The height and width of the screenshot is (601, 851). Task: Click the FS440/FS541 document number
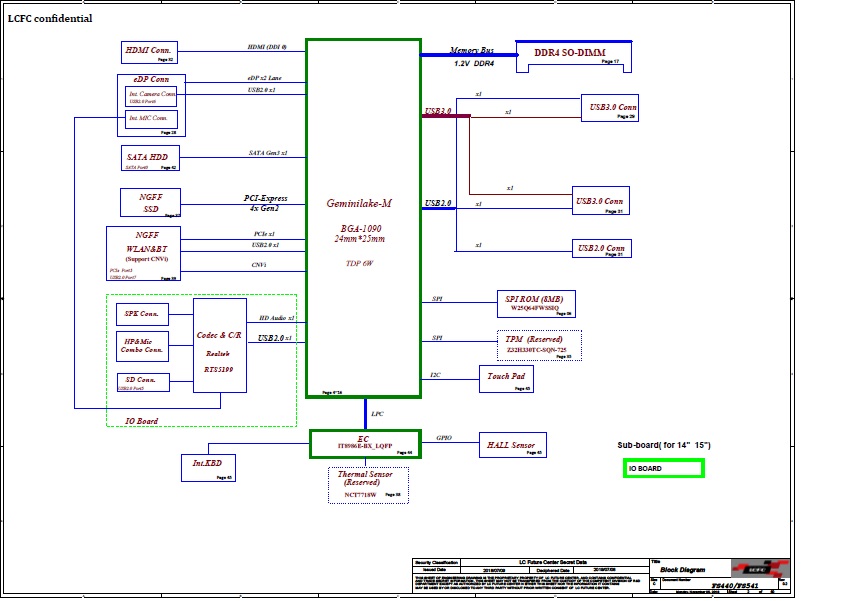[x=735, y=585]
